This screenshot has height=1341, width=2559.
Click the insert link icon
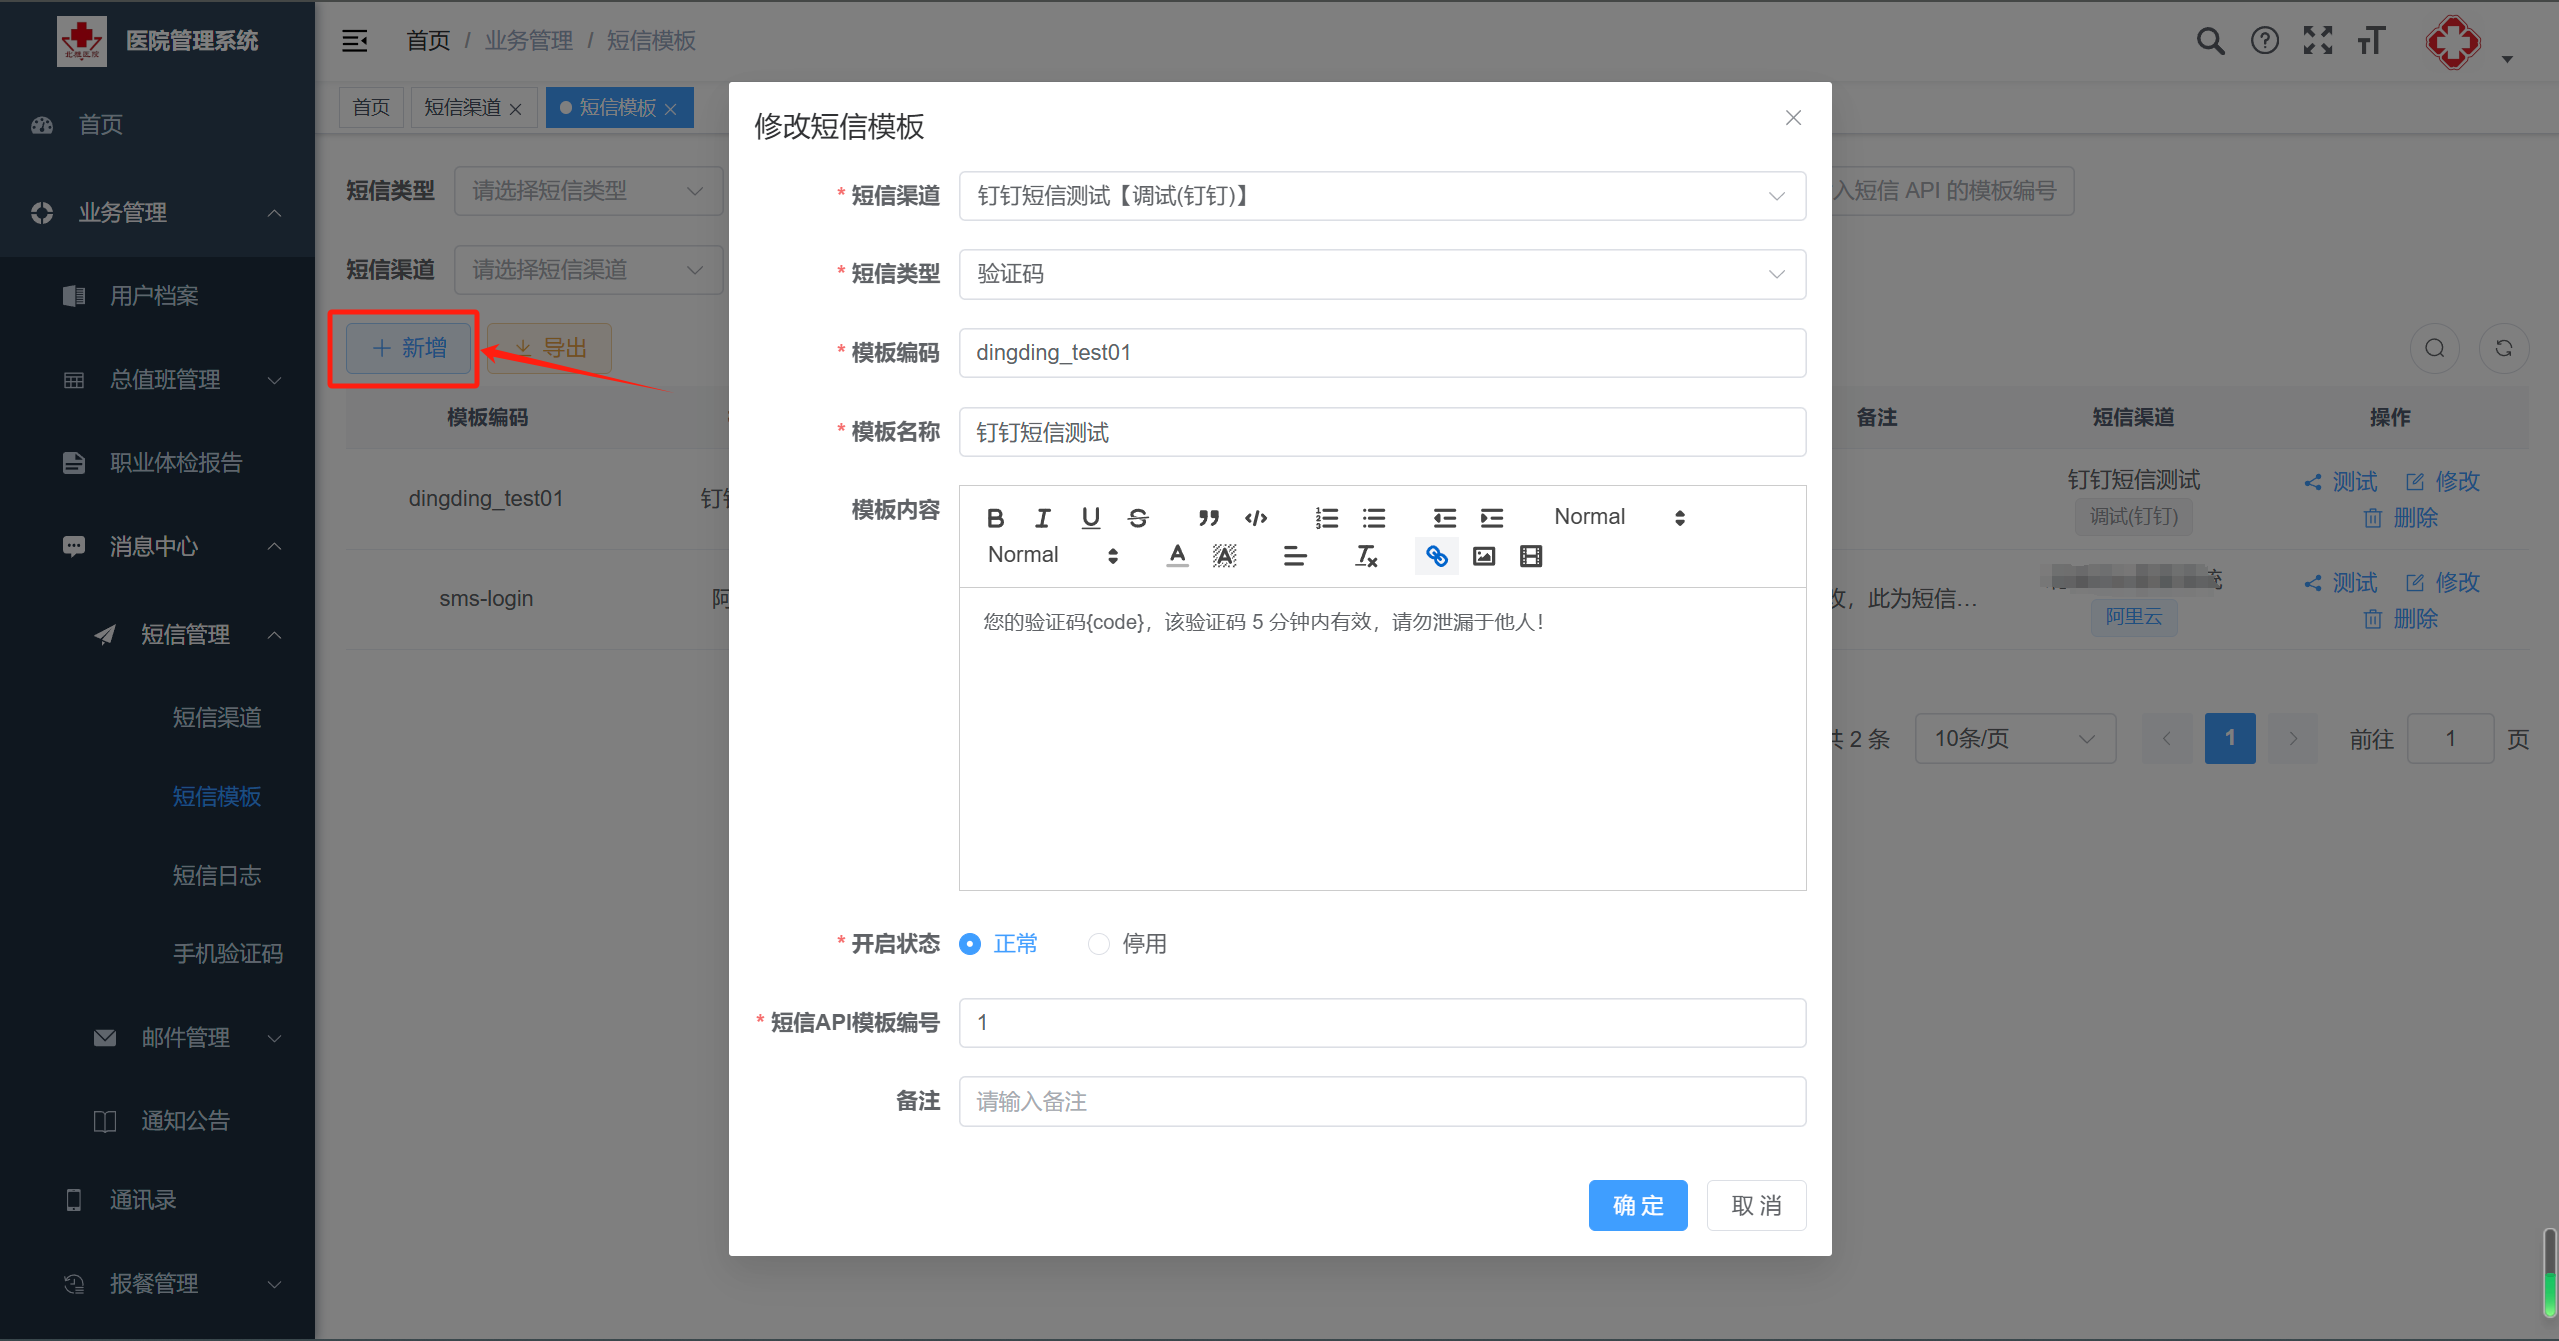[x=1436, y=556]
